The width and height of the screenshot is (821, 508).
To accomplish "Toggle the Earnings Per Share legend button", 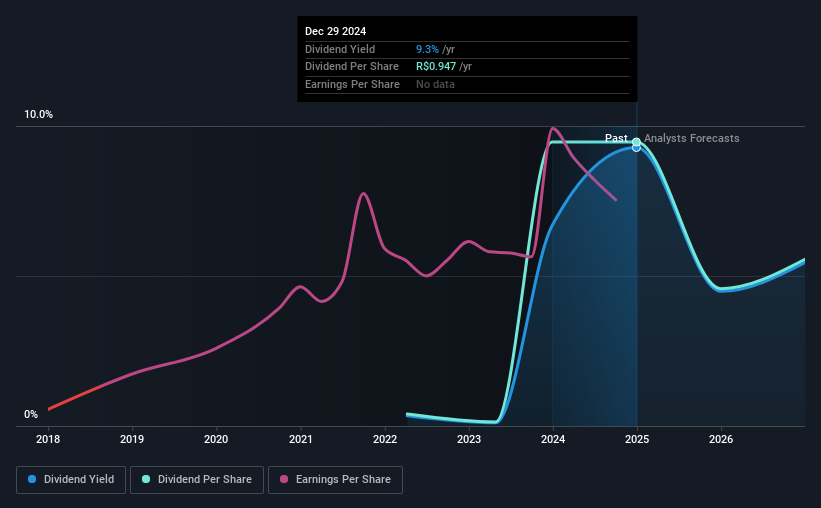I will 335,480.
